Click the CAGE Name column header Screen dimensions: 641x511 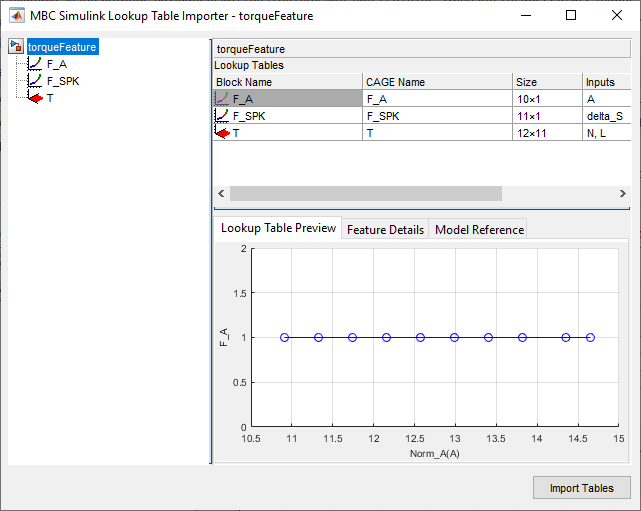437,82
